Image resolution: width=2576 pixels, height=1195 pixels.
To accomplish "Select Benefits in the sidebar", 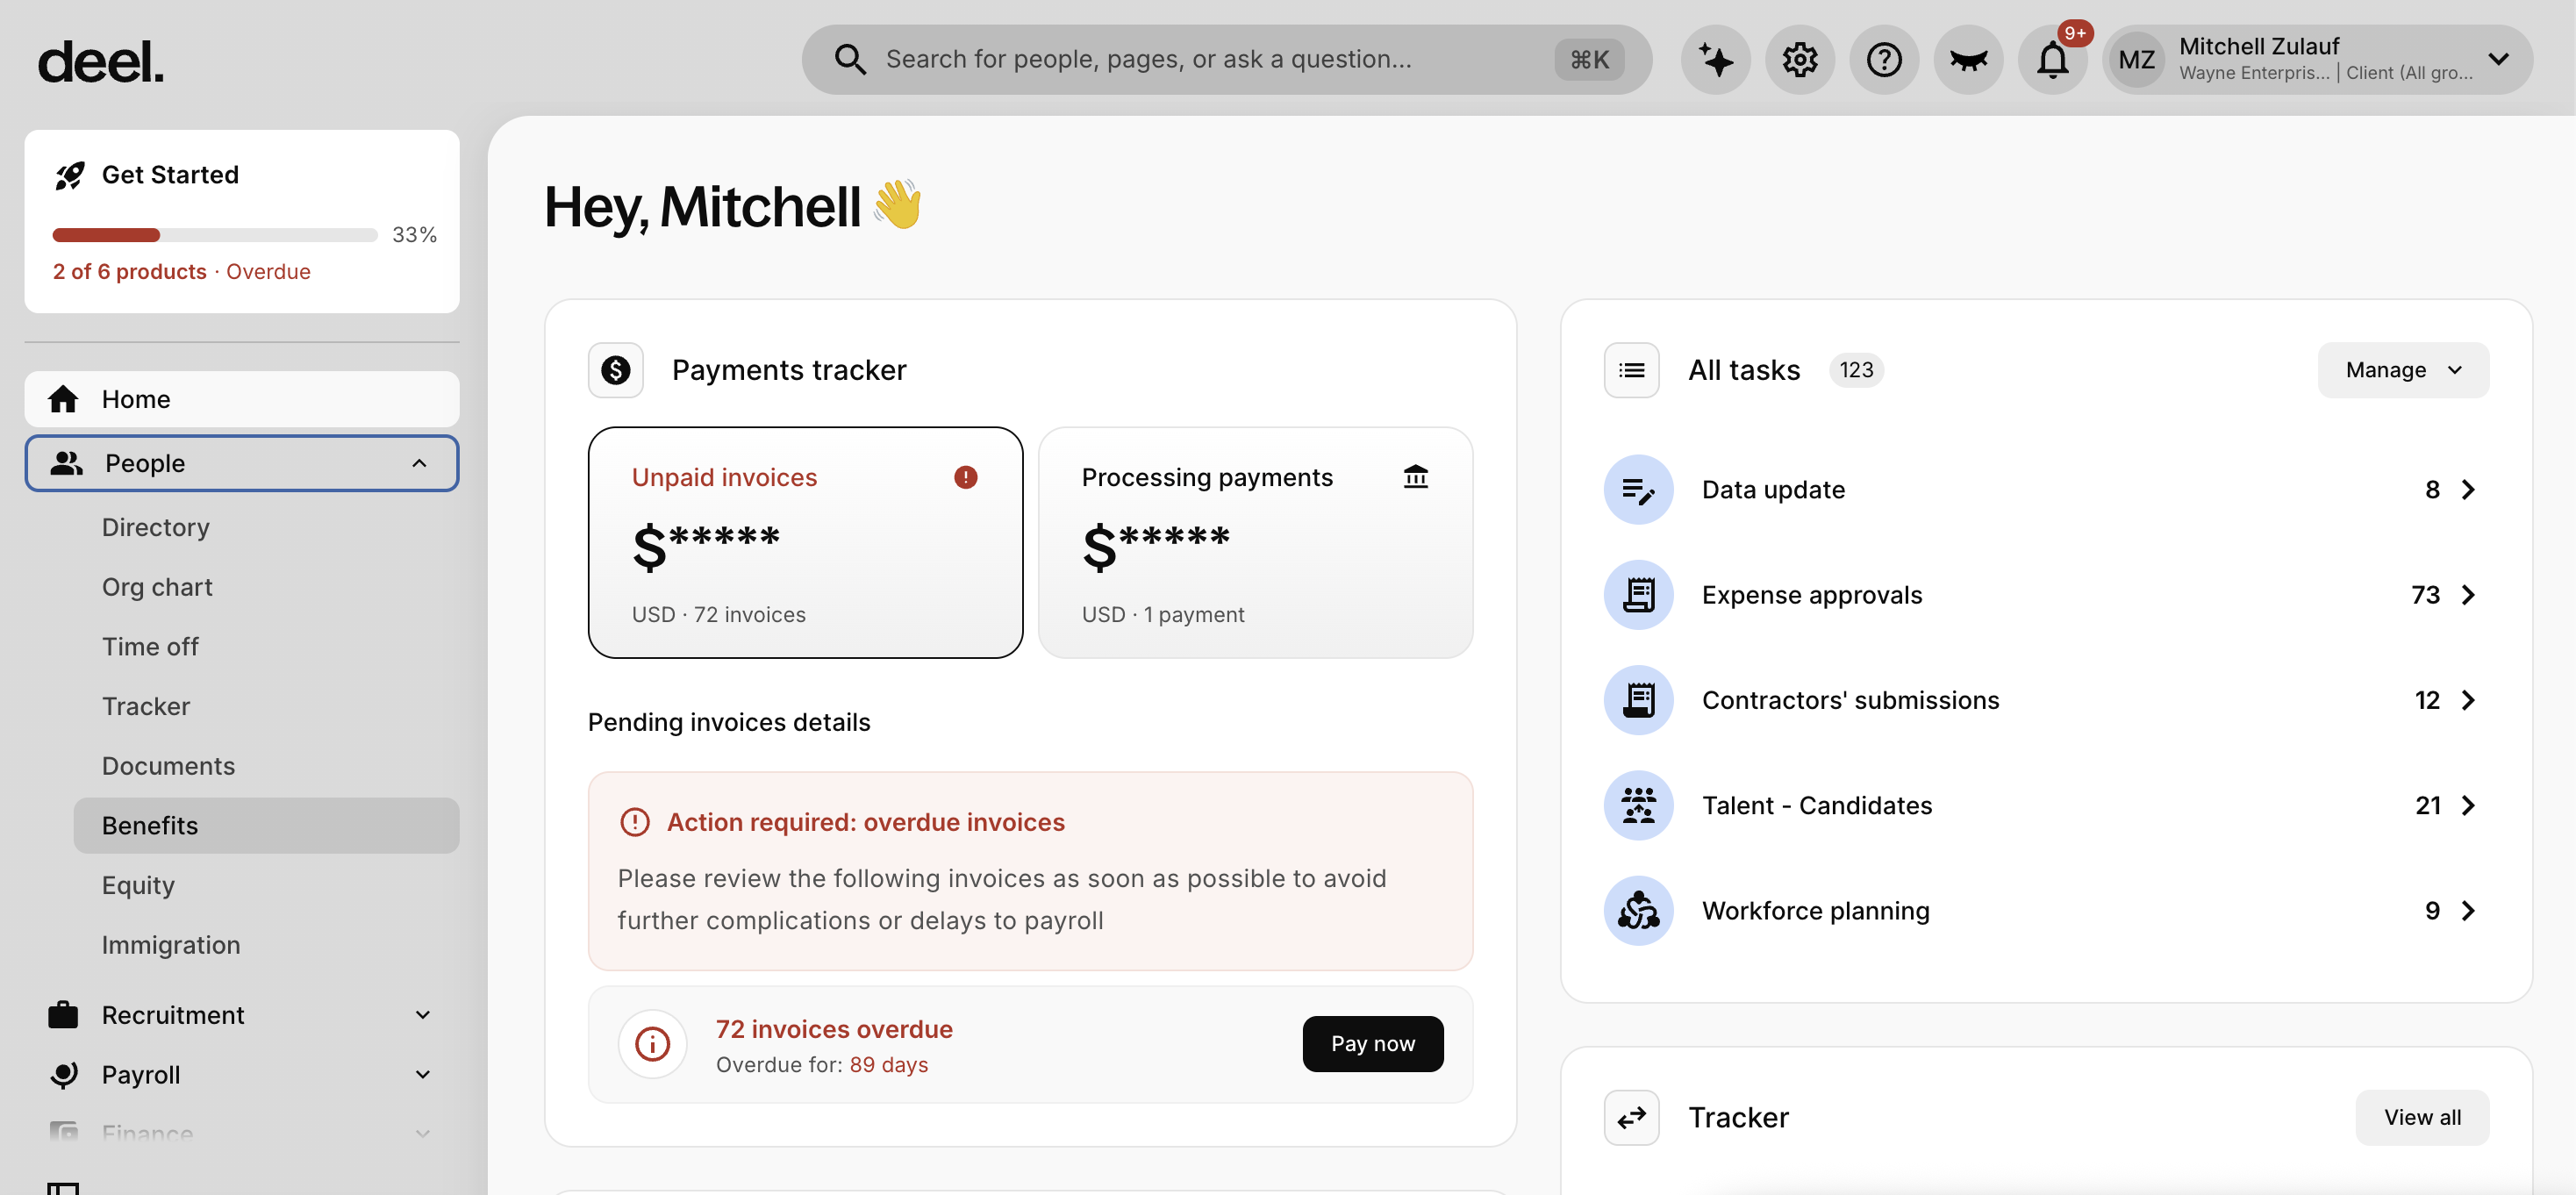I will [x=266, y=825].
